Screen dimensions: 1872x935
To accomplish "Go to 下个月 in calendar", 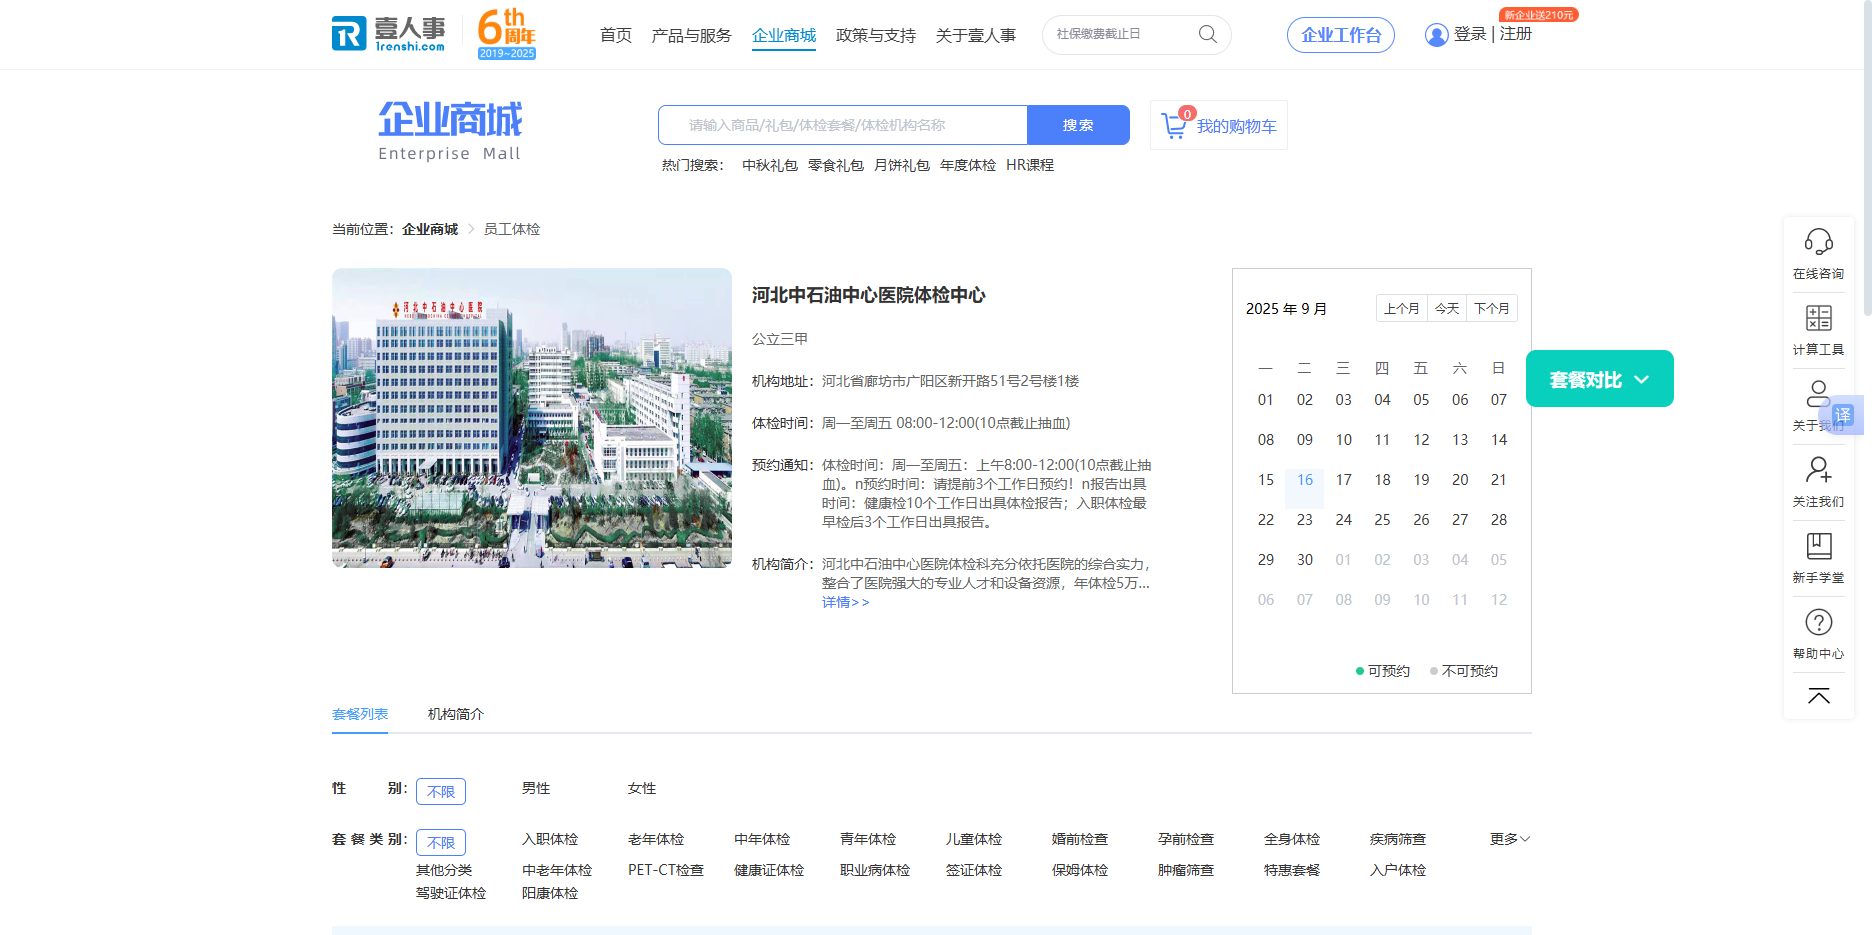I will pyautogui.click(x=1492, y=308).
